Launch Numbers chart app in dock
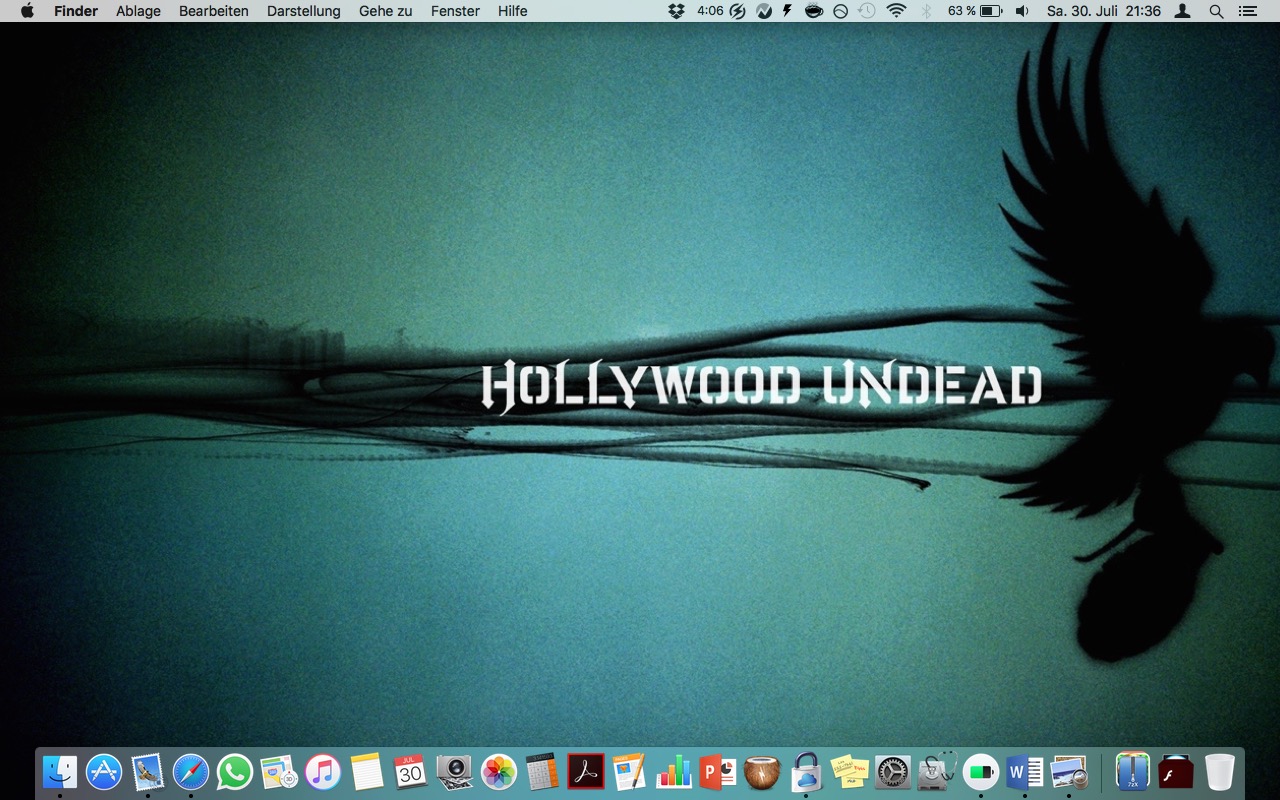This screenshot has width=1280, height=800. [674, 772]
